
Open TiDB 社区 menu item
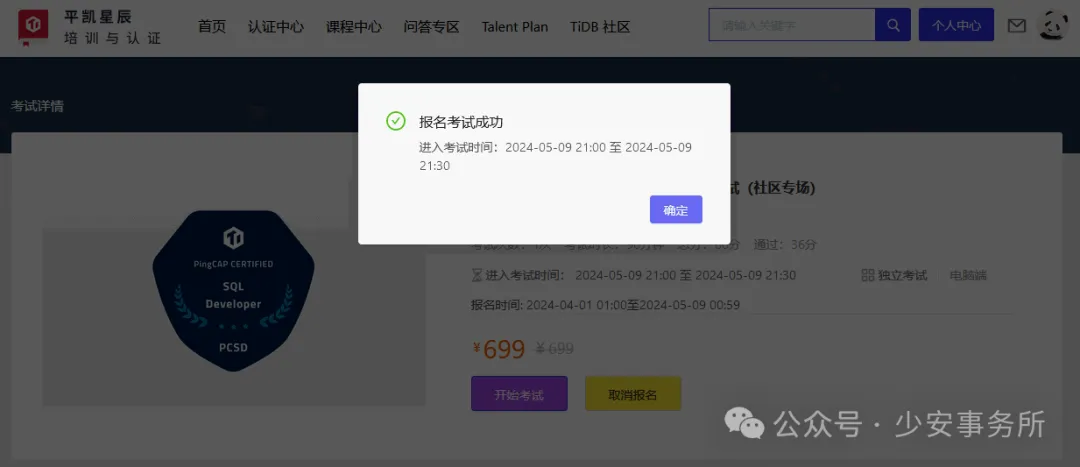tap(600, 27)
